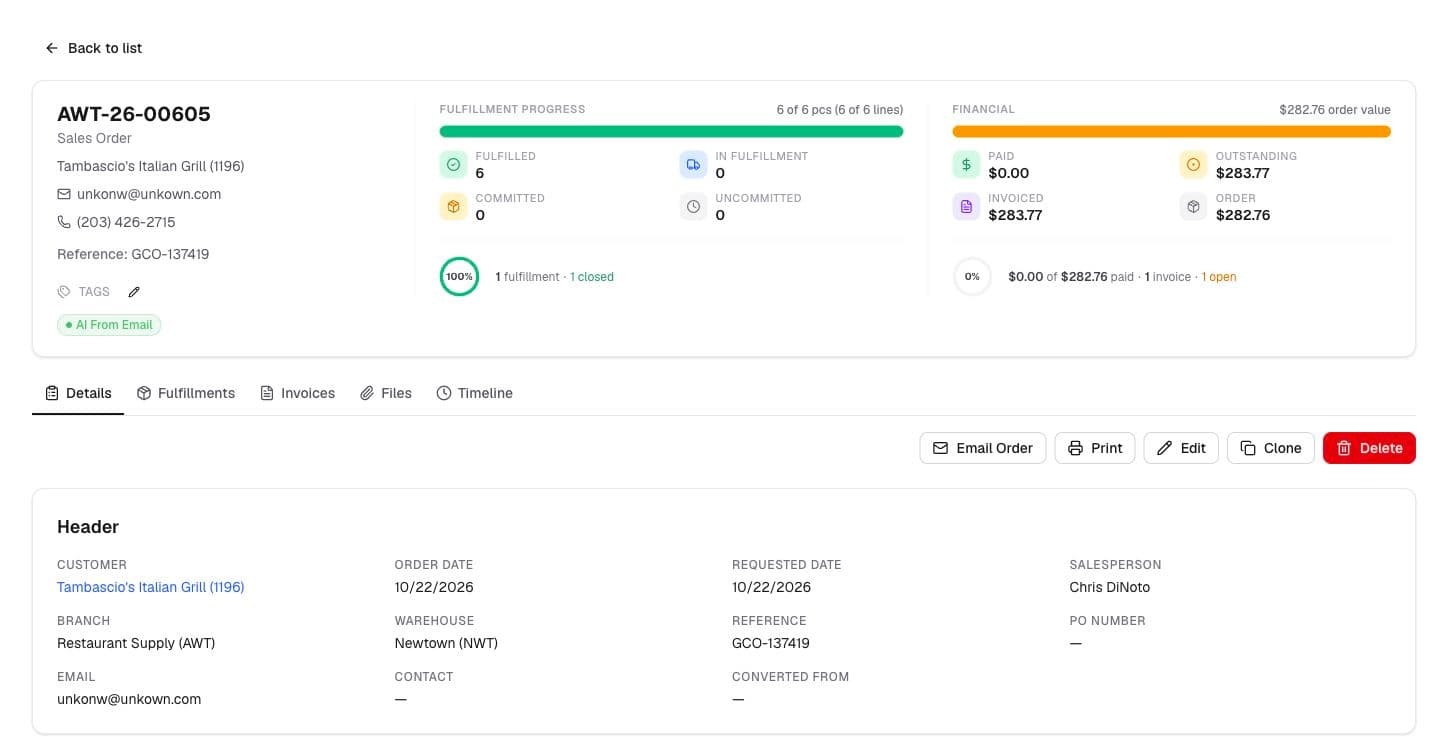Click the phone icon beside (203) 426-2715

point(64,222)
